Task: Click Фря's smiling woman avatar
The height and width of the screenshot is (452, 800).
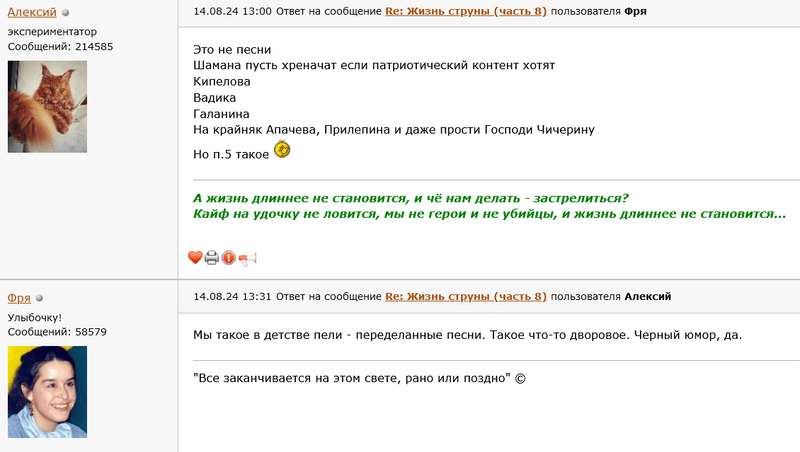Action: [x=47, y=392]
